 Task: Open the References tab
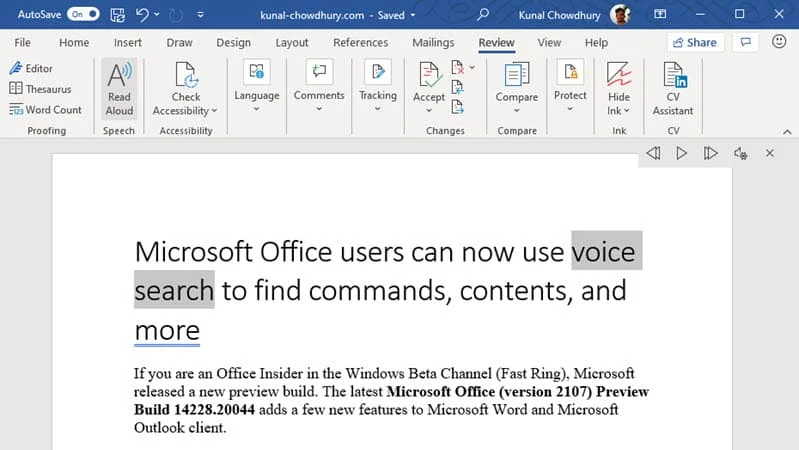(360, 43)
